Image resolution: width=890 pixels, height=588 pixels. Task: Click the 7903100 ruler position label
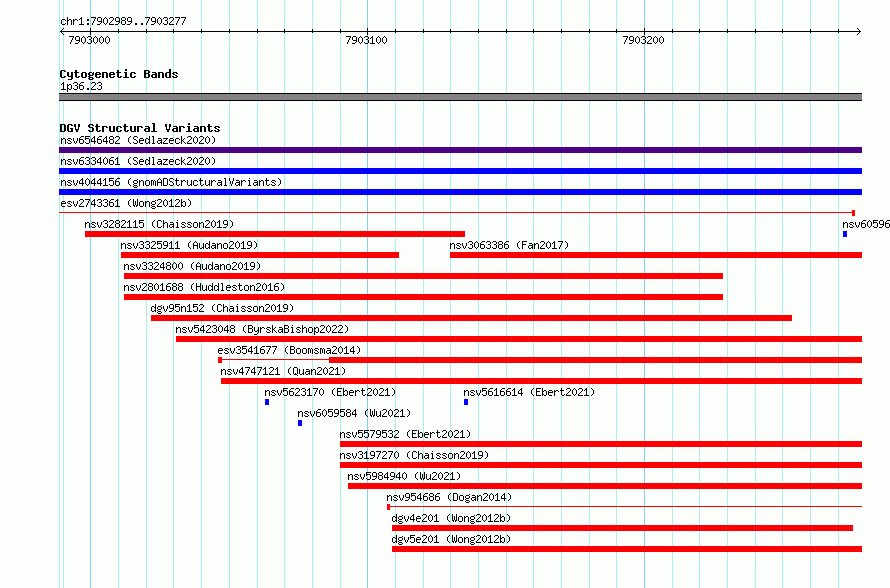pyautogui.click(x=366, y=40)
